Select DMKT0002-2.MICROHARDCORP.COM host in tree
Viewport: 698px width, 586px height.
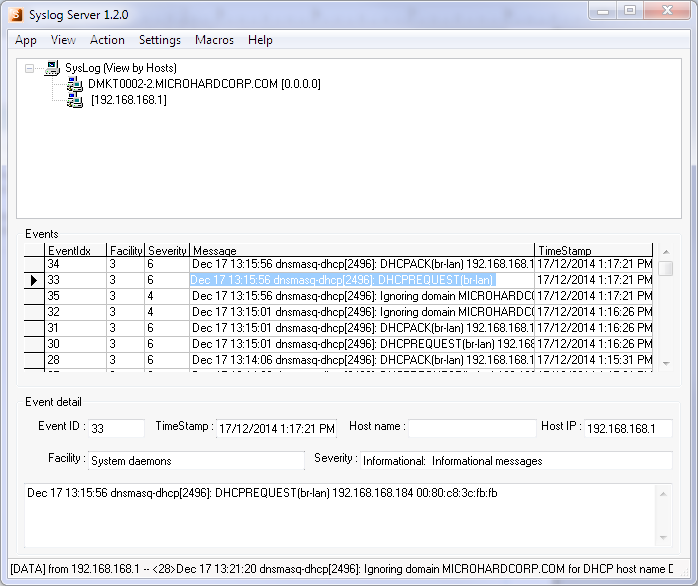point(204,84)
